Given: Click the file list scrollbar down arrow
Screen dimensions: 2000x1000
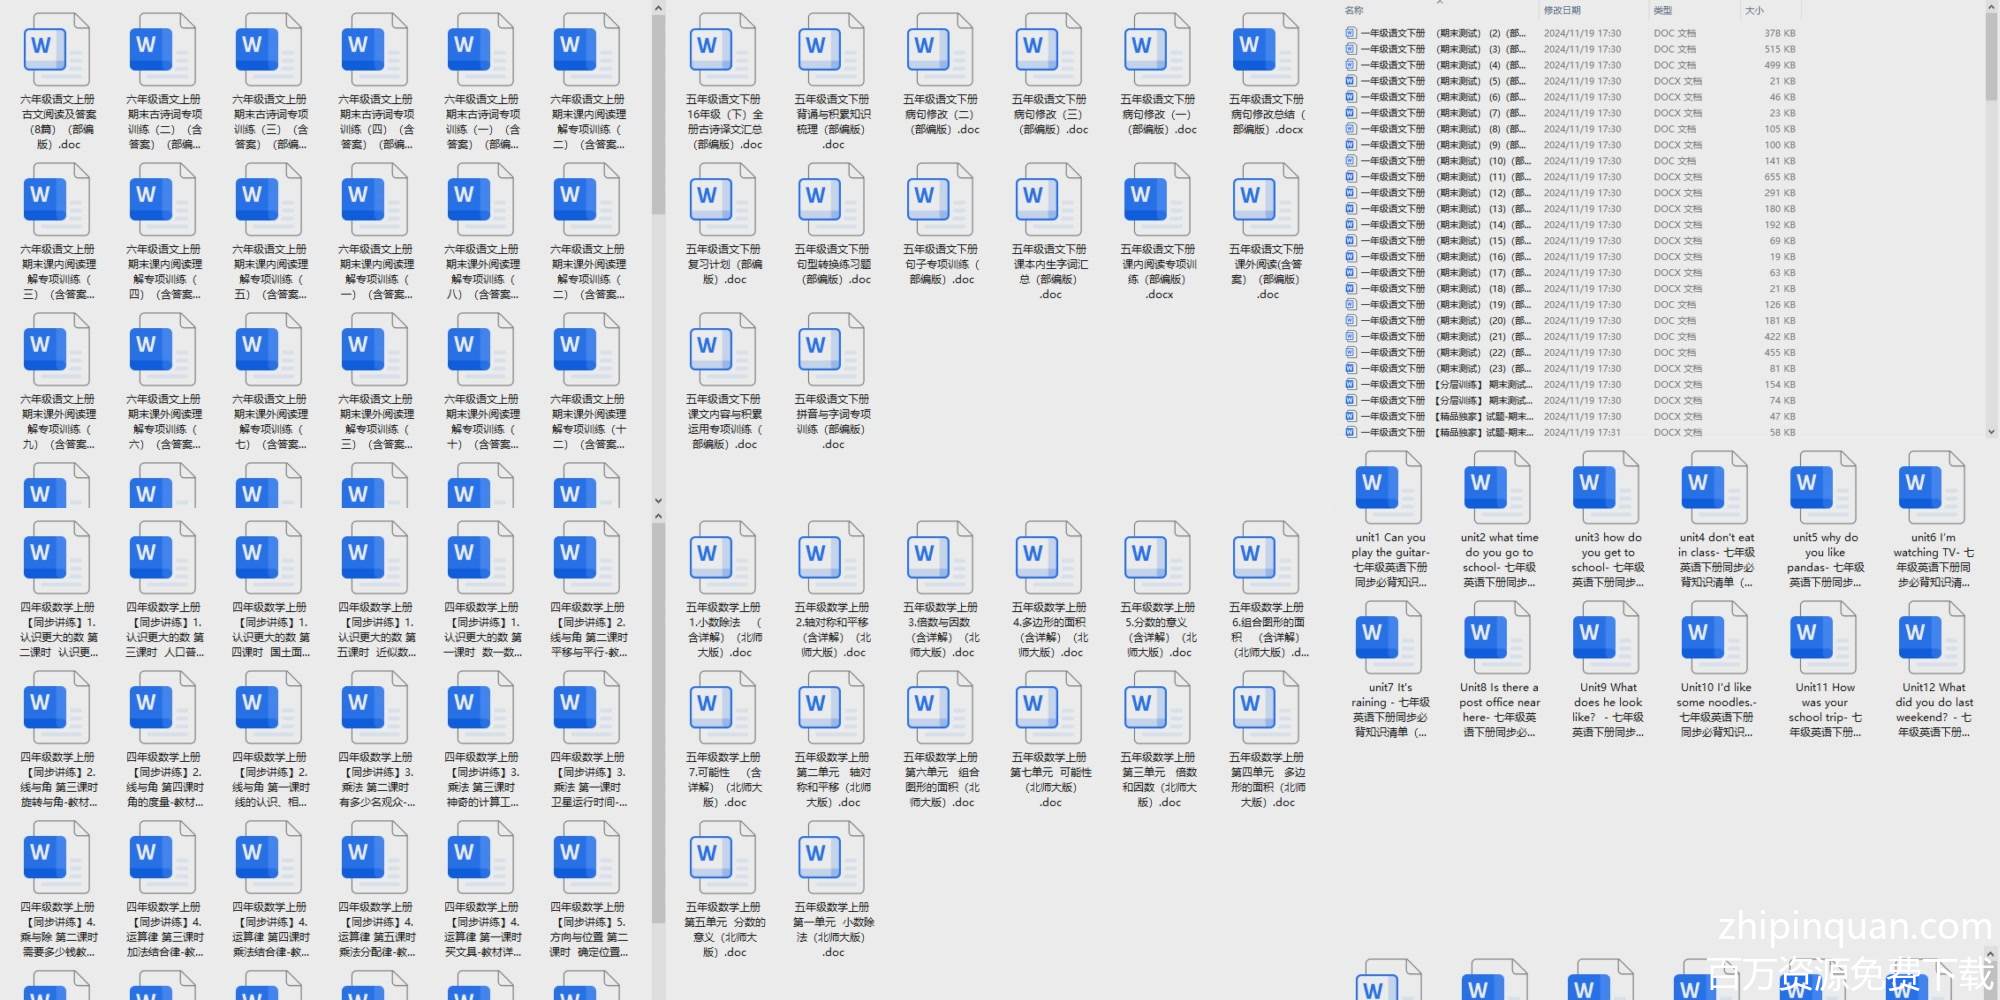Looking at the screenshot, I should click(x=1991, y=432).
